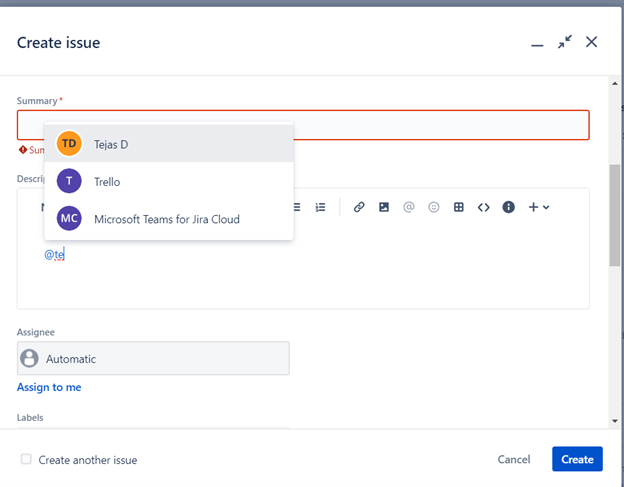This screenshot has height=487, width=624.
Task: Click the Create issue heading
Action: pyautogui.click(x=58, y=43)
